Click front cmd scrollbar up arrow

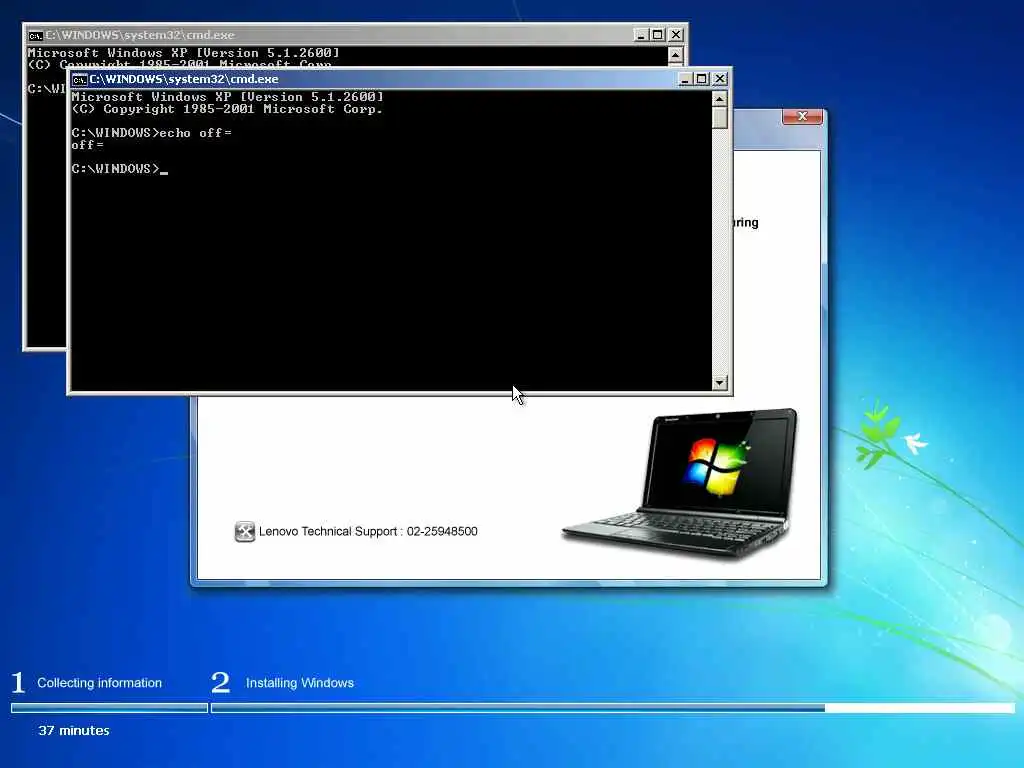720,99
